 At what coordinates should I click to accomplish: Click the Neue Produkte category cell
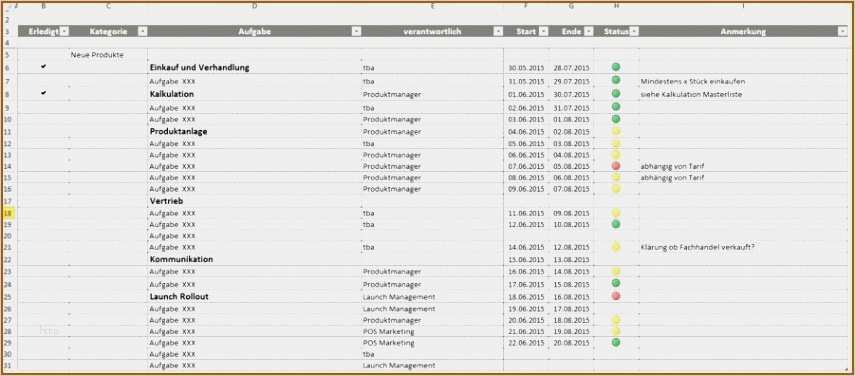point(97,55)
